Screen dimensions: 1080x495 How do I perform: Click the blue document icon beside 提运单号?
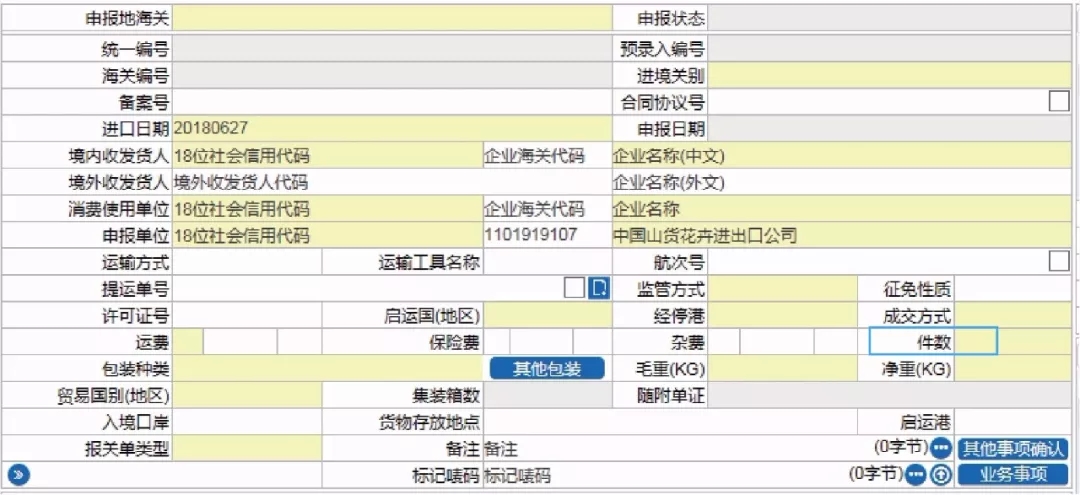(x=599, y=288)
